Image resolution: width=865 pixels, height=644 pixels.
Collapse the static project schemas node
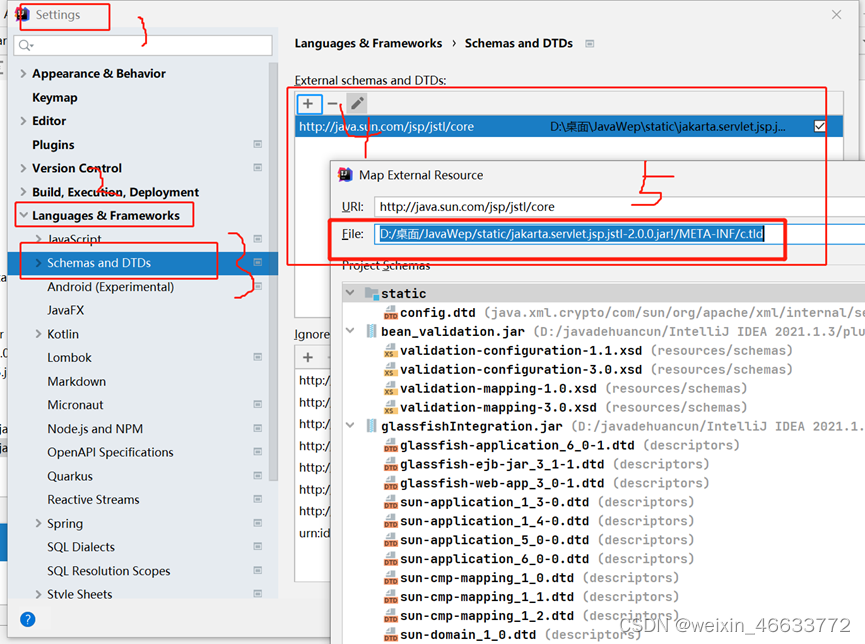tap(350, 293)
